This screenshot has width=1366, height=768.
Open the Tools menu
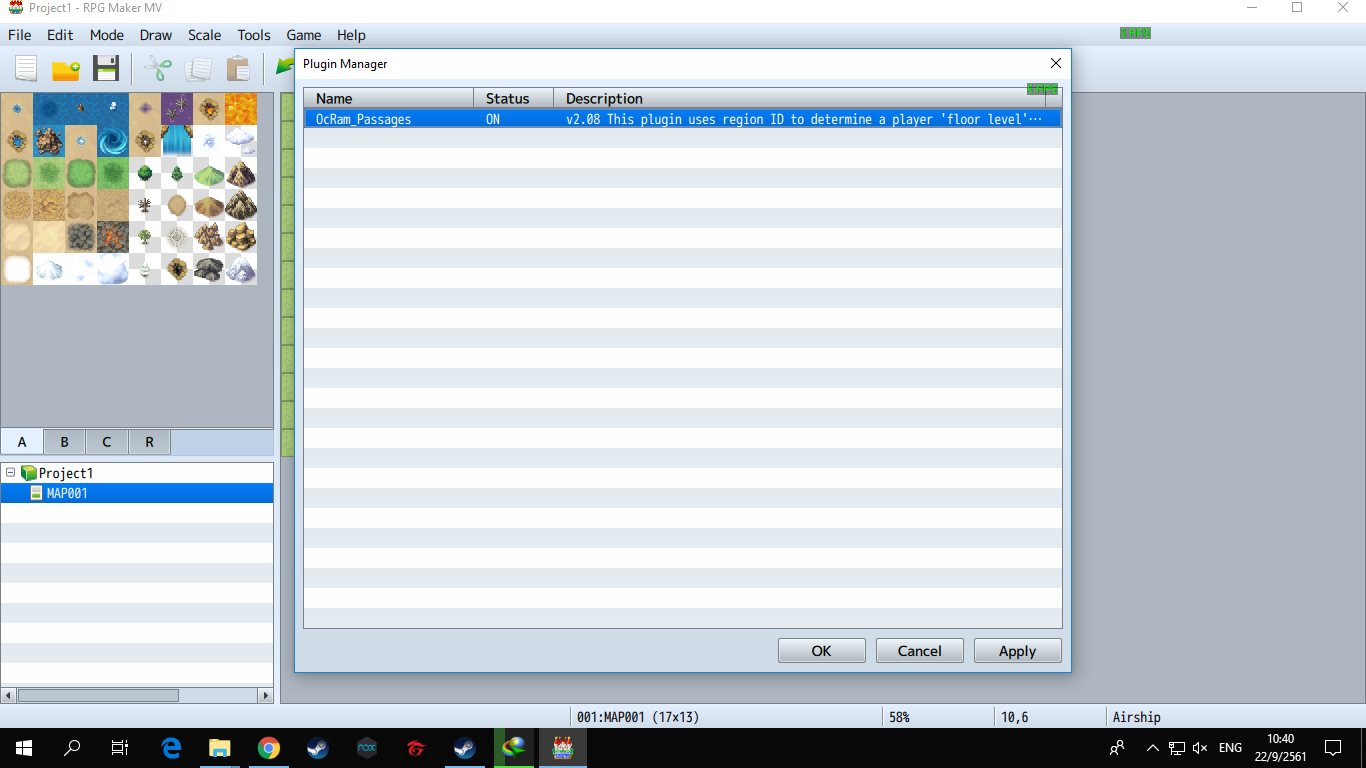(254, 35)
